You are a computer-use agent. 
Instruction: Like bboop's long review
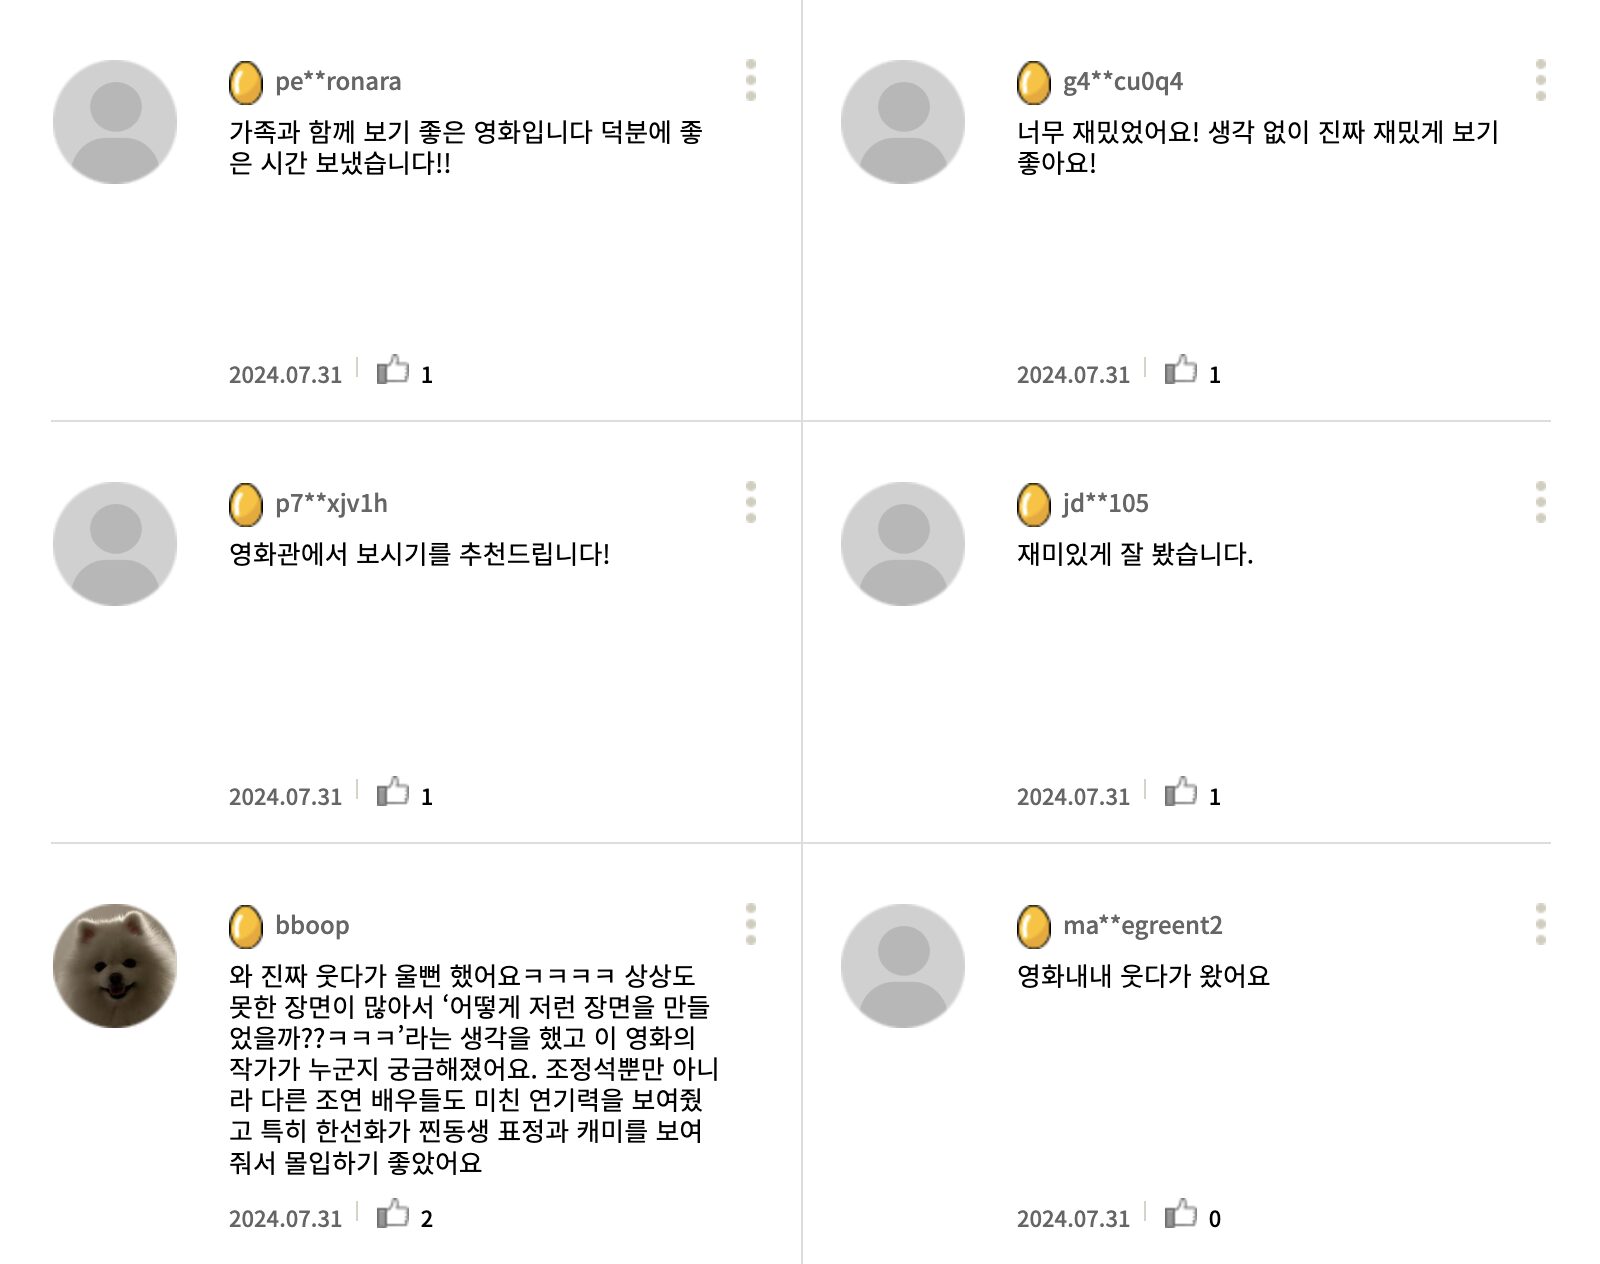click(x=393, y=1215)
